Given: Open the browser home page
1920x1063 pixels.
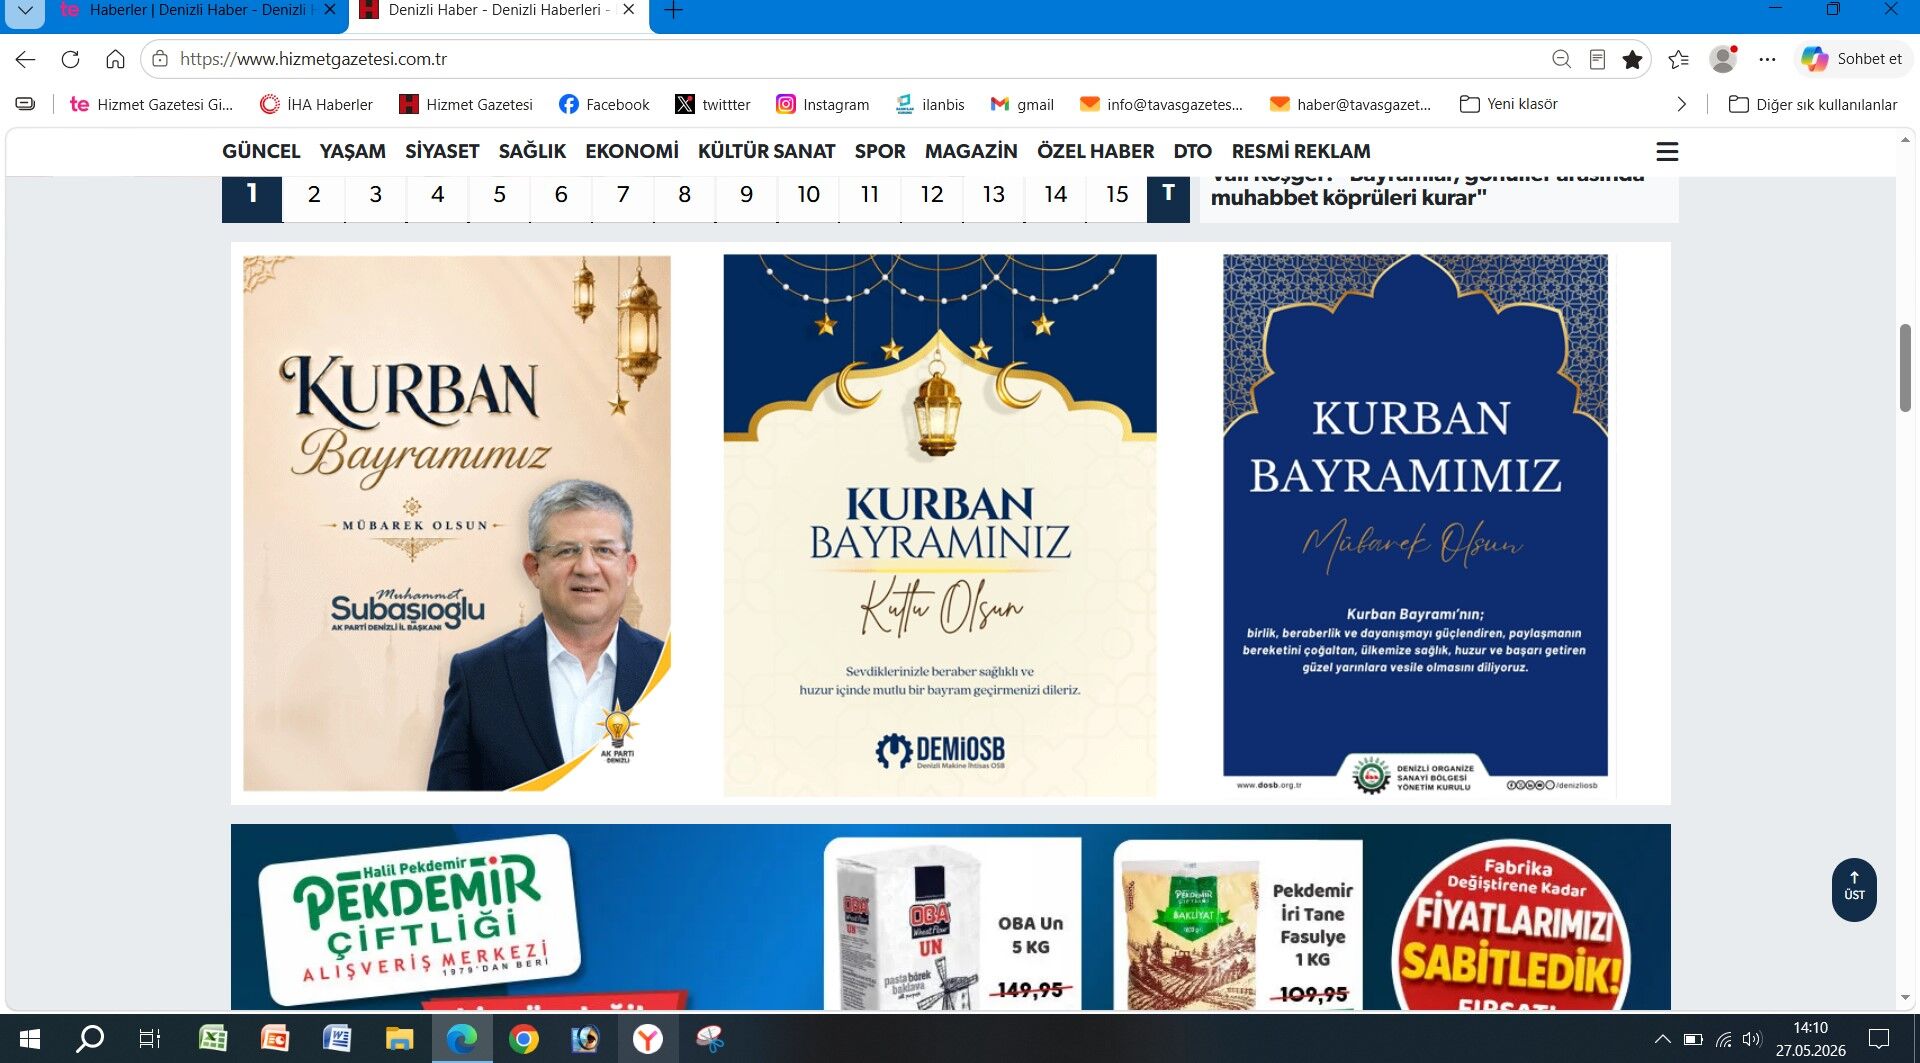Looking at the screenshot, I should click(x=115, y=59).
